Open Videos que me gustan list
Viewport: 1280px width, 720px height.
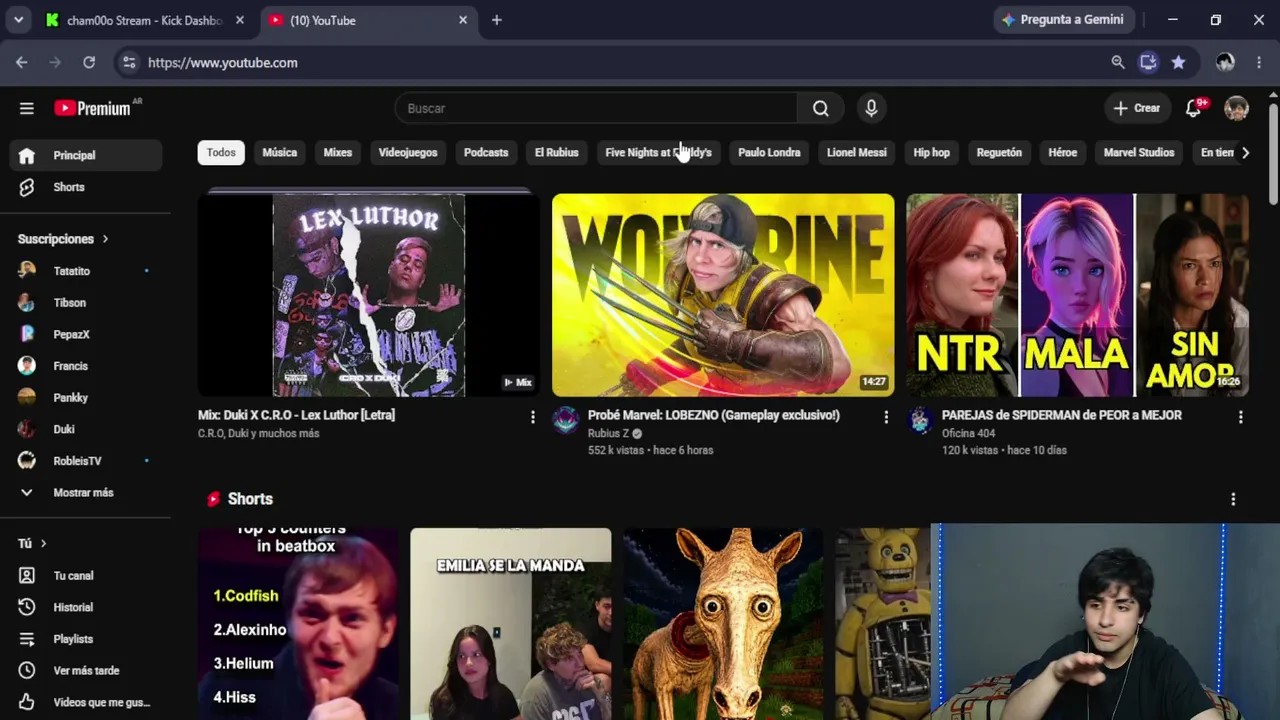85,702
